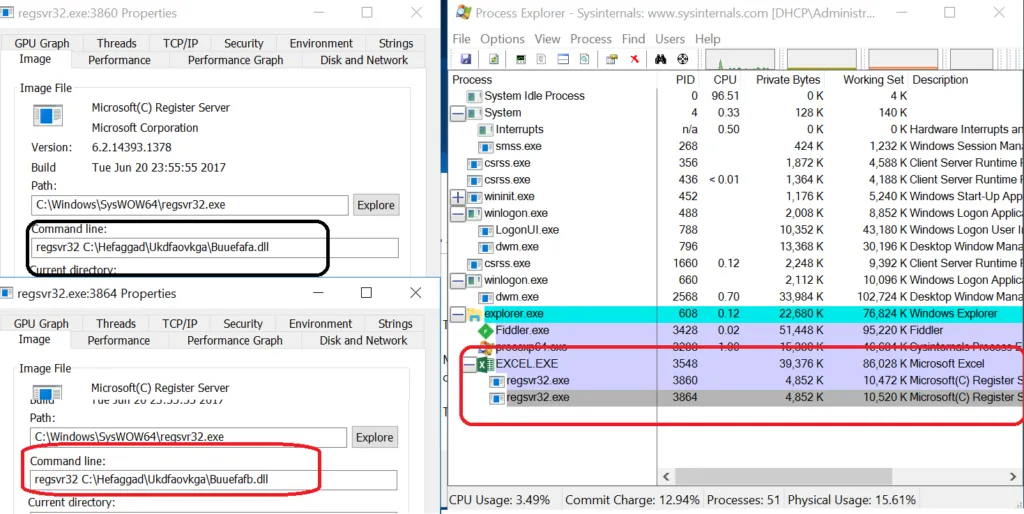Viewport: 1024px width, 514px height.
Task: Collapse the System process tree node
Action: click(458, 113)
